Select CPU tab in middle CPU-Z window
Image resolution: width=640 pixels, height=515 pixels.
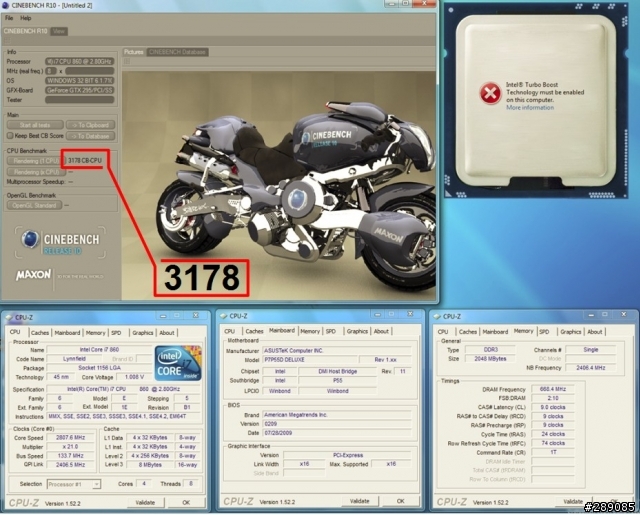(230, 331)
